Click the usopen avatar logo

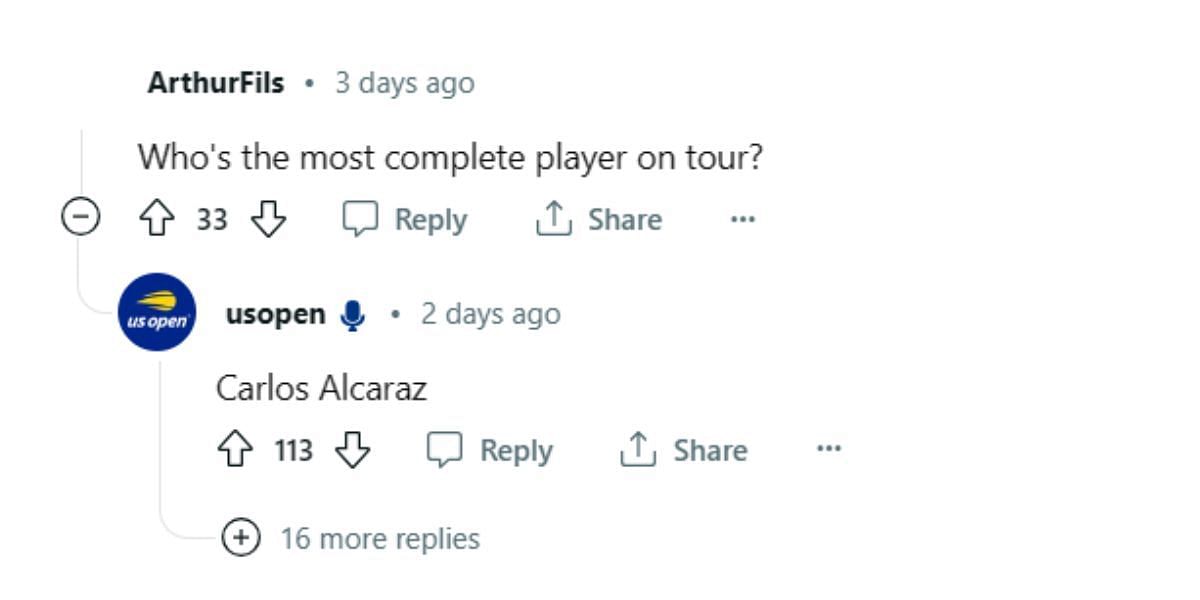click(157, 313)
